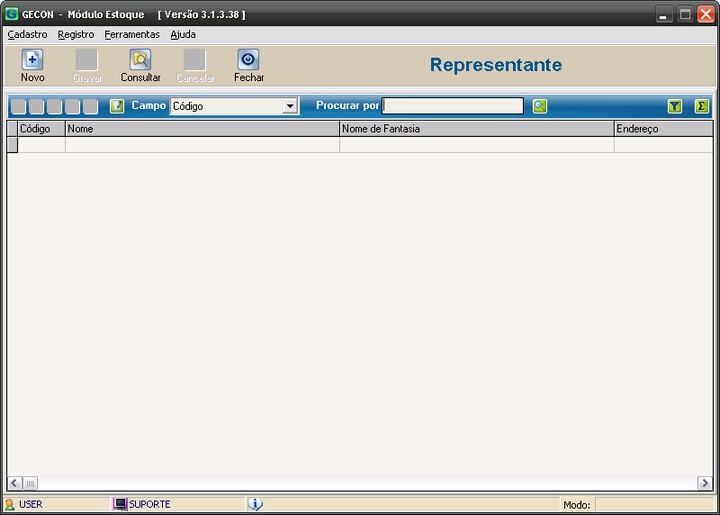Screen dimensions: 720x515
Task: Click the horizontal scrollbar right arrow
Action: pyautogui.click(x=705, y=483)
